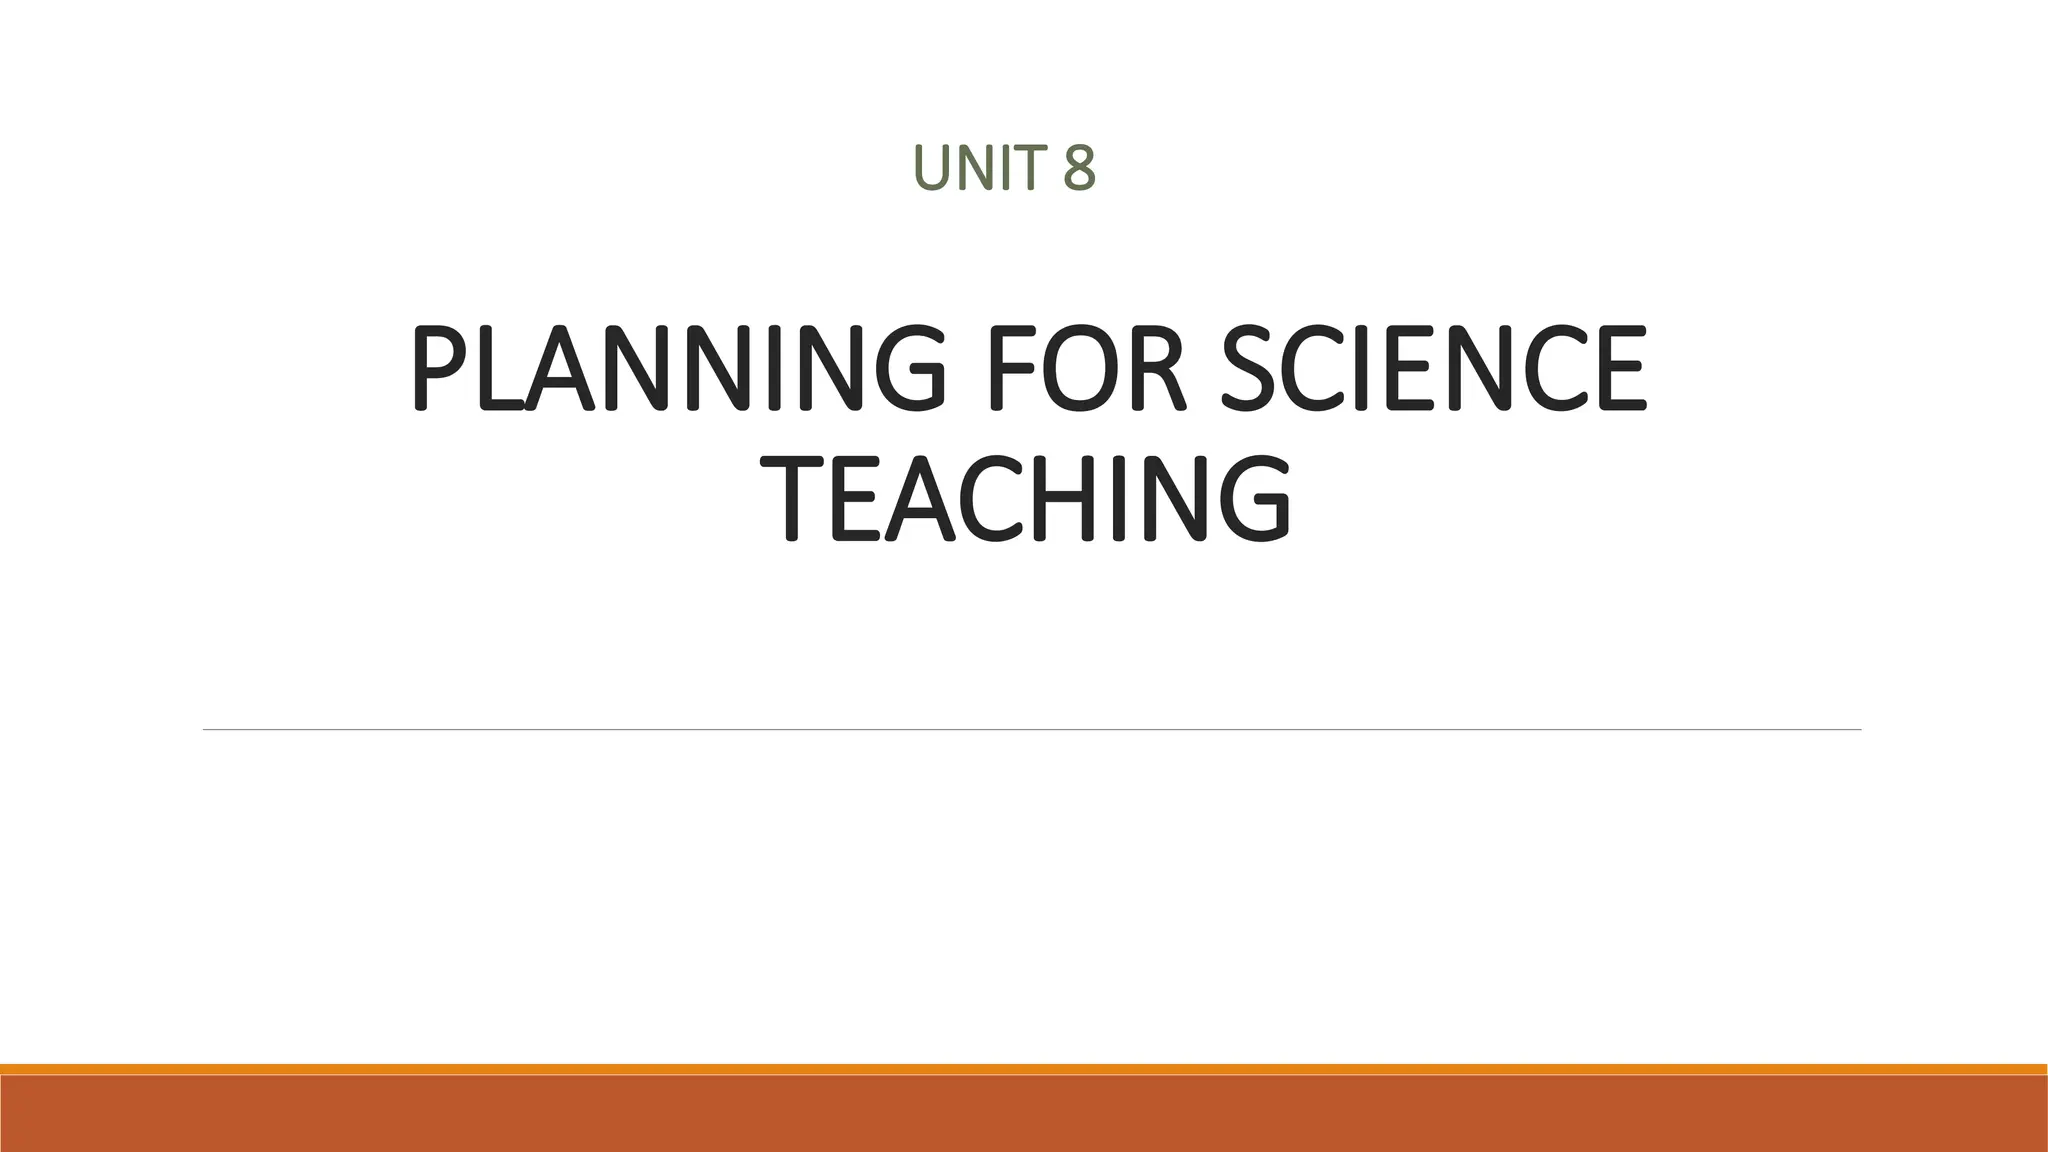Click the left end of the divider line
The height and width of the screenshot is (1152, 2048).
pos(206,730)
